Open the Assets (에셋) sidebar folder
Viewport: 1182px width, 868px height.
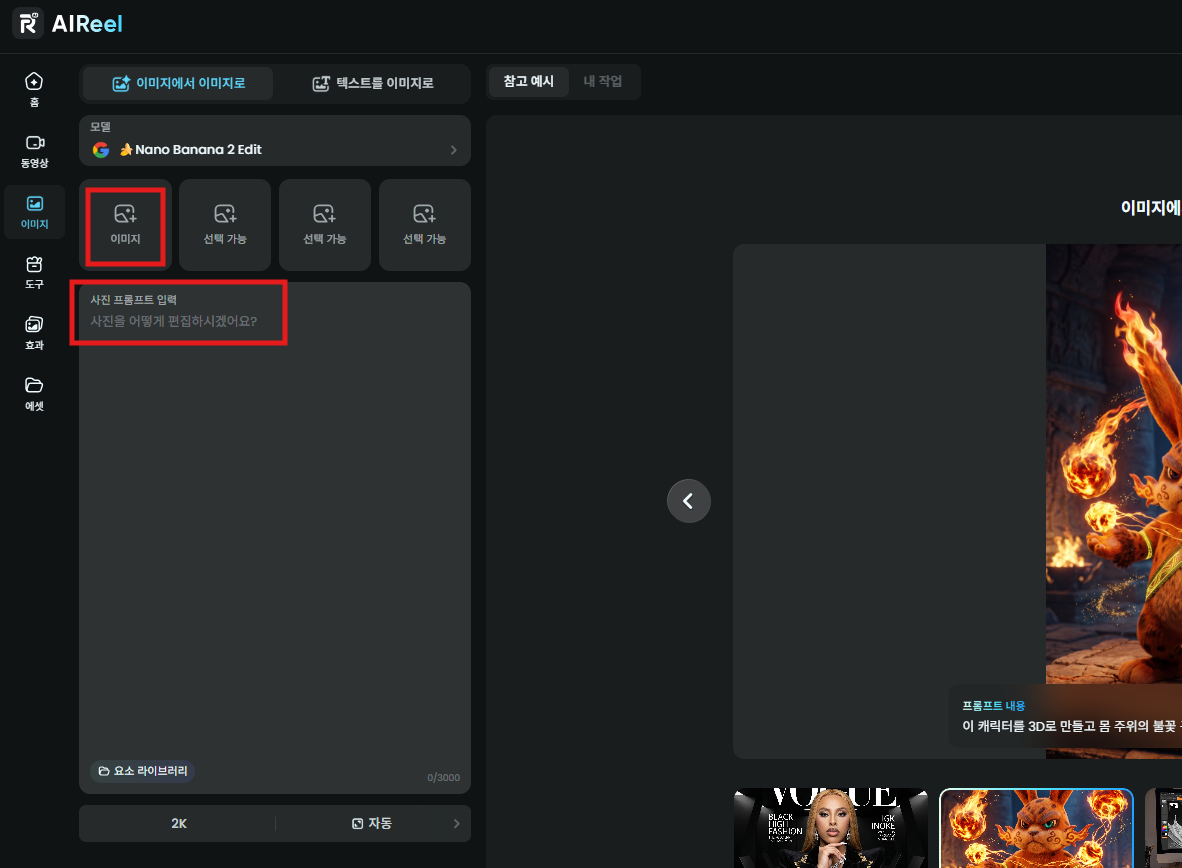pyautogui.click(x=34, y=394)
